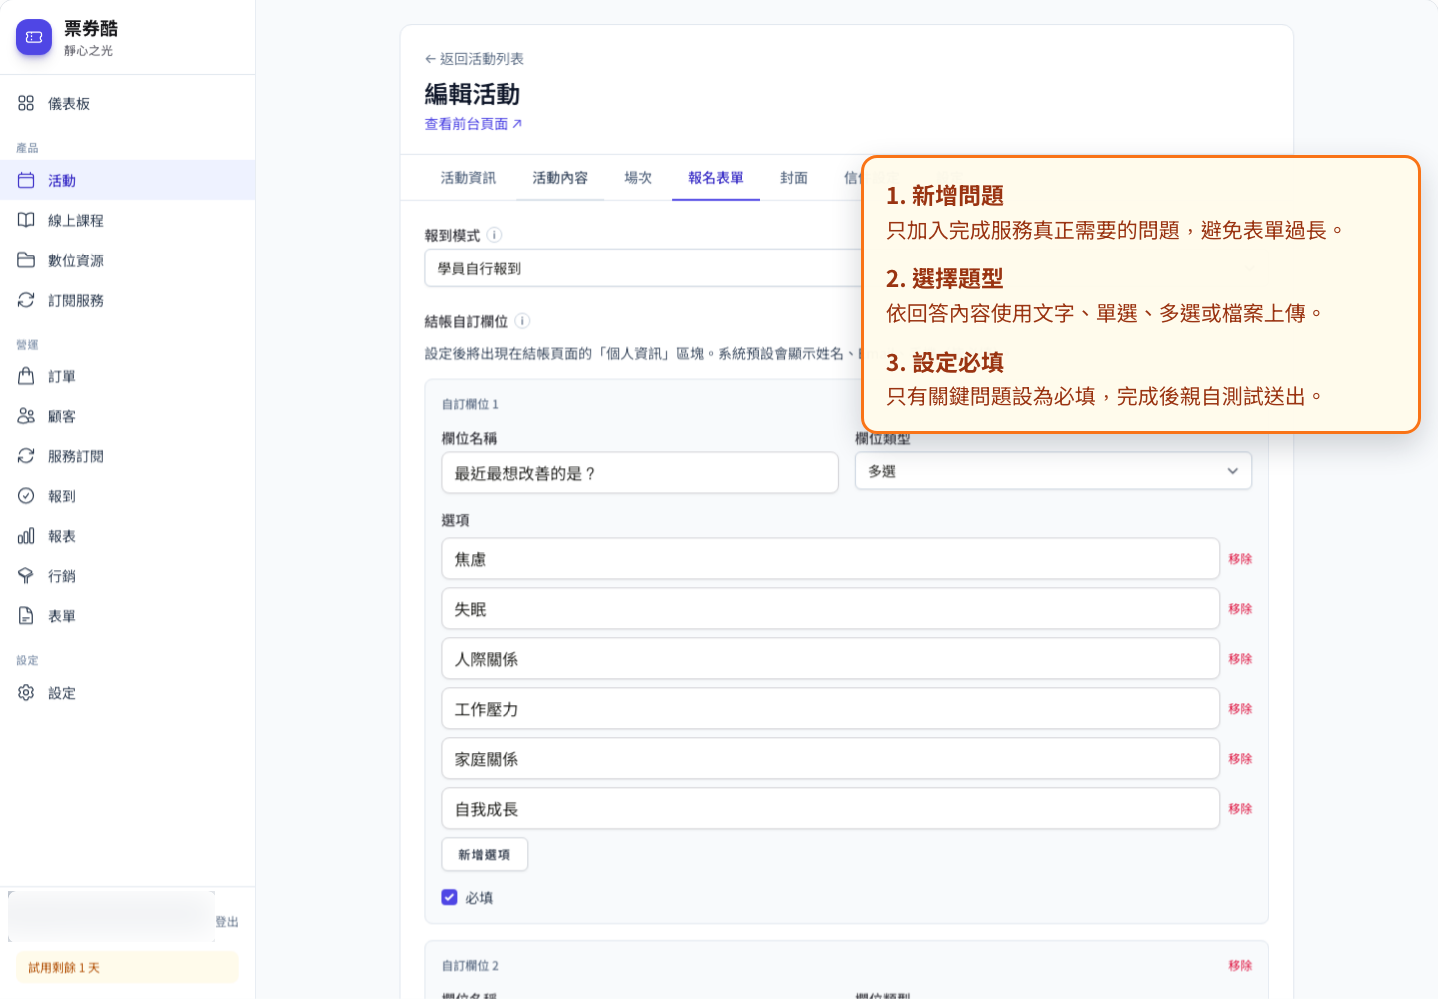Screen dimensions: 1438x999
Task: Switch to the 封面 tab
Action: click(x=794, y=178)
